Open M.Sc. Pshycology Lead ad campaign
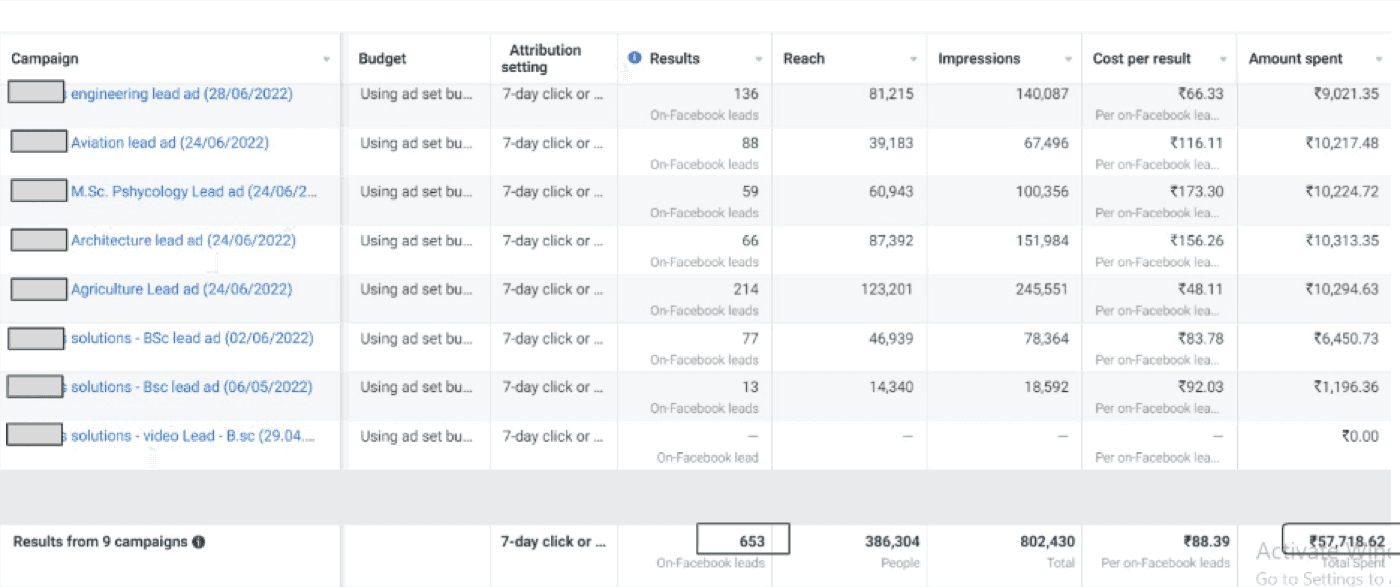The width and height of the screenshot is (1400, 587). 194,192
